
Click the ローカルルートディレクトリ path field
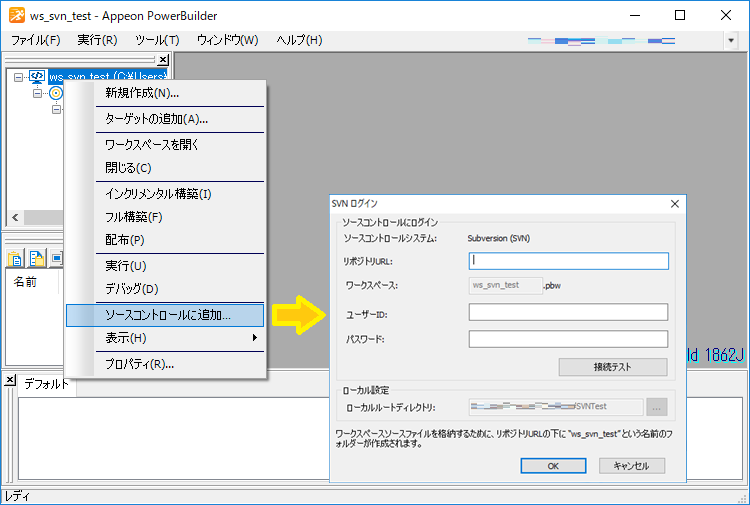556,407
